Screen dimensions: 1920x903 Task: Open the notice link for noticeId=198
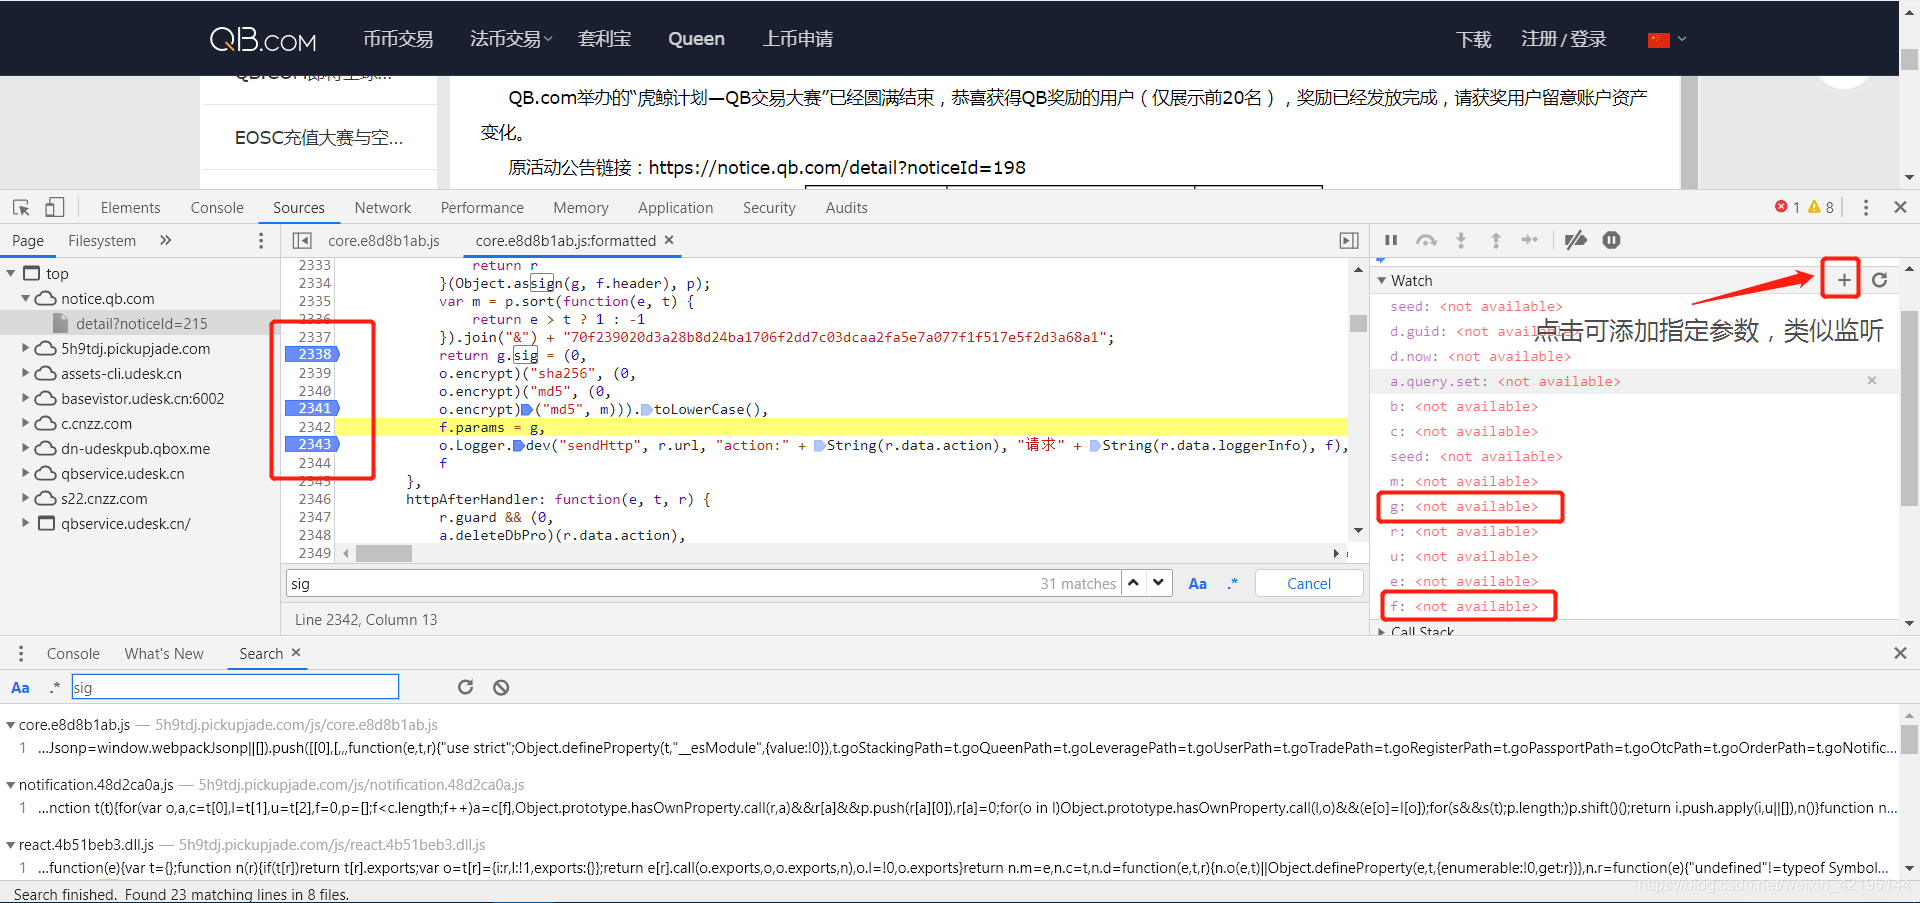coord(837,167)
